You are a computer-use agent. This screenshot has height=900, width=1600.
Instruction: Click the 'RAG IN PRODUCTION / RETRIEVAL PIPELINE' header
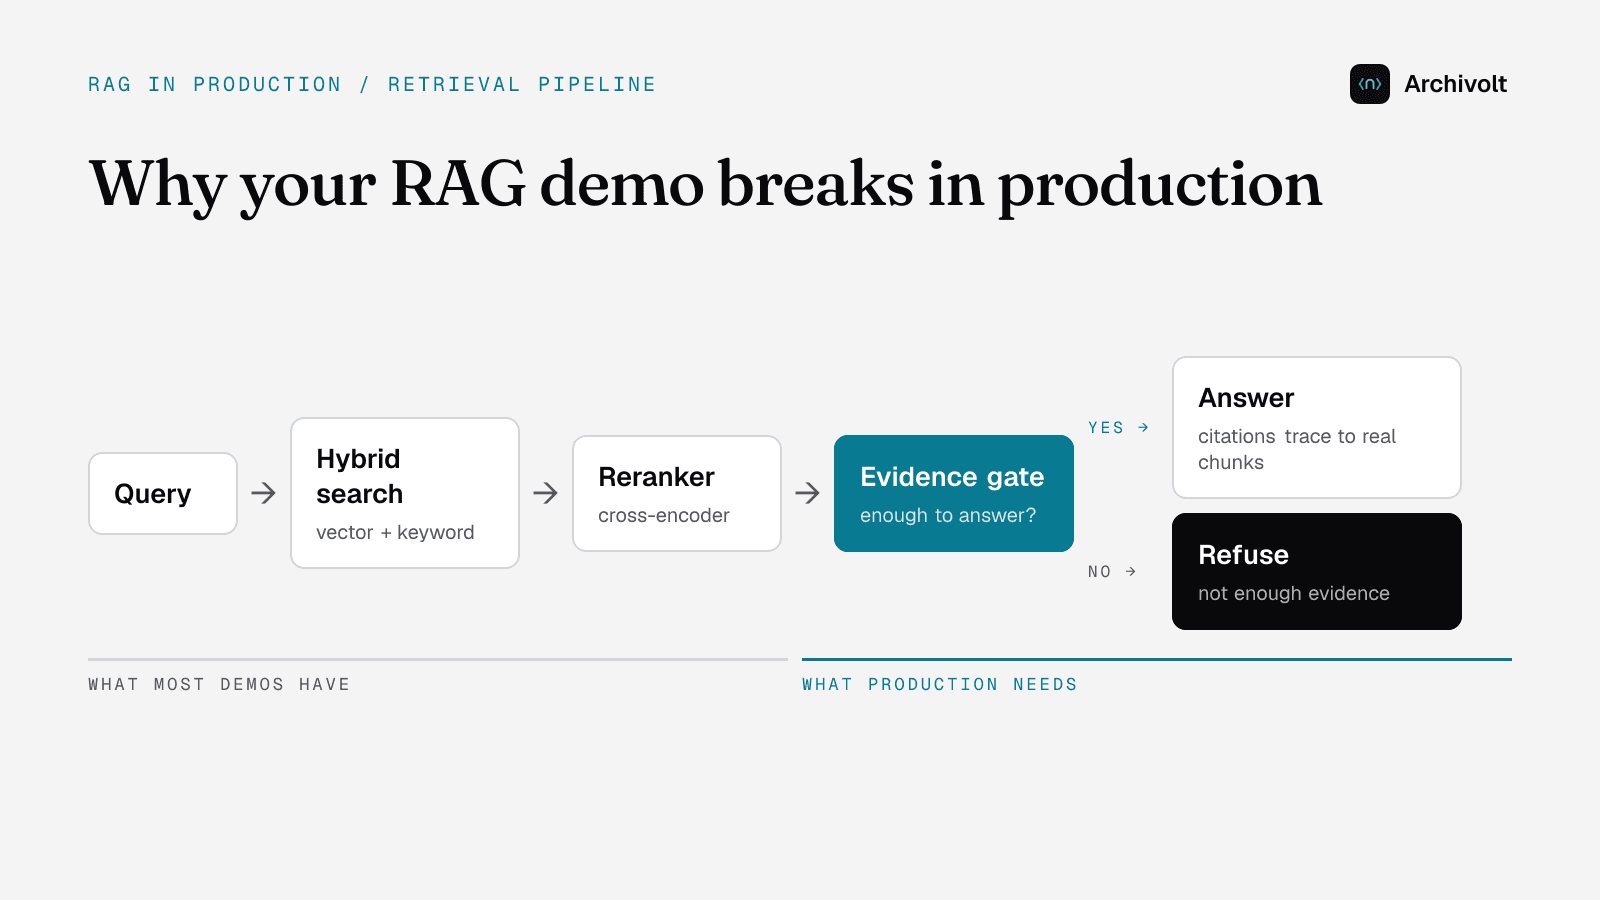pos(372,85)
